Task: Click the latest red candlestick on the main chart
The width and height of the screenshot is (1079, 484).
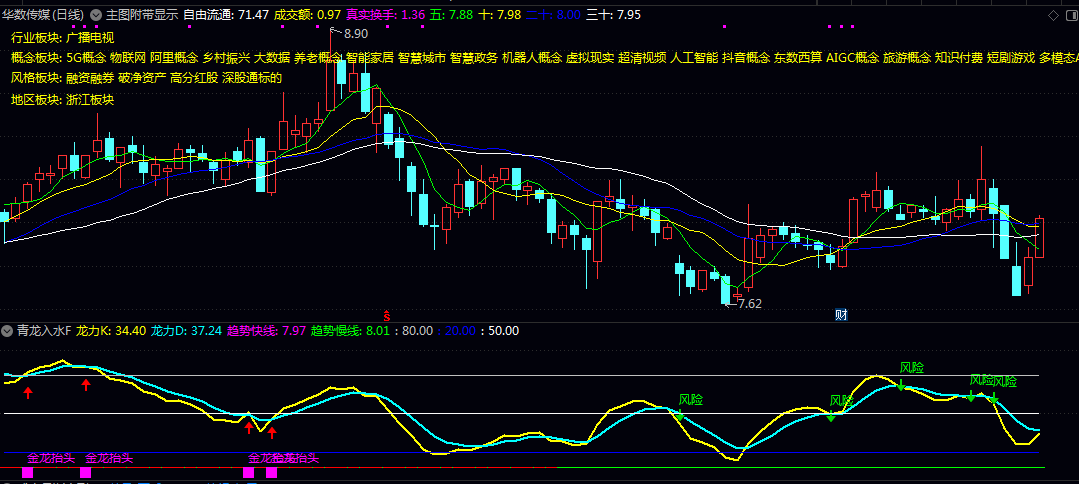Action: tap(1040, 238)
